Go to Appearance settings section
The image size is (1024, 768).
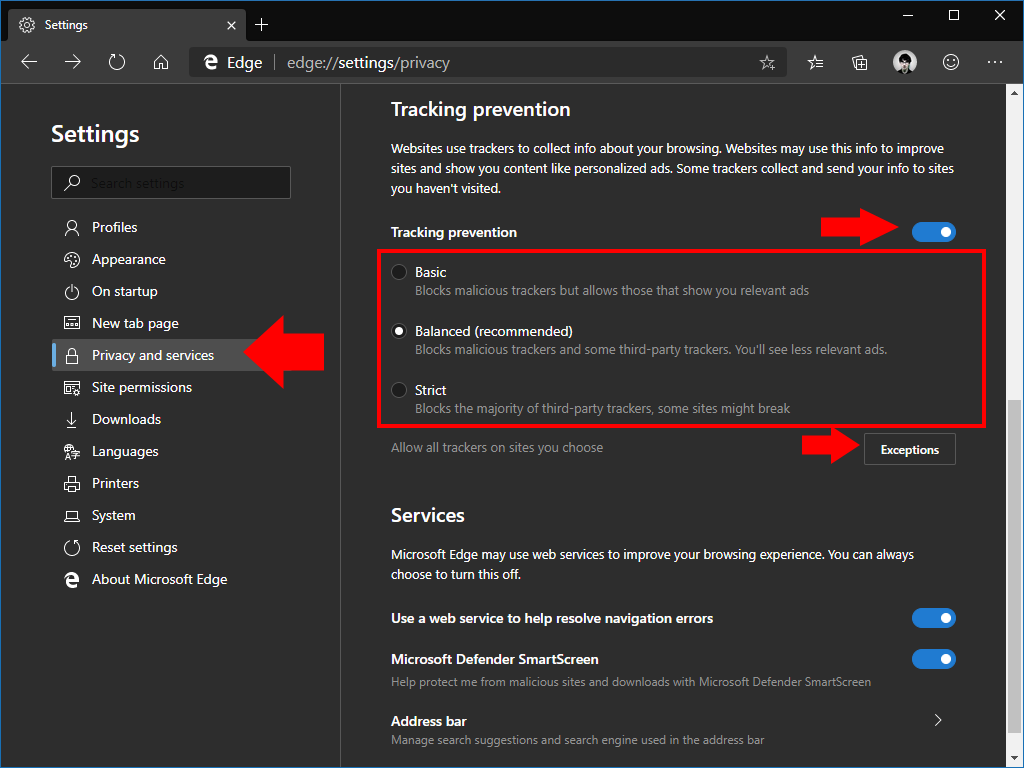[128, 259]
